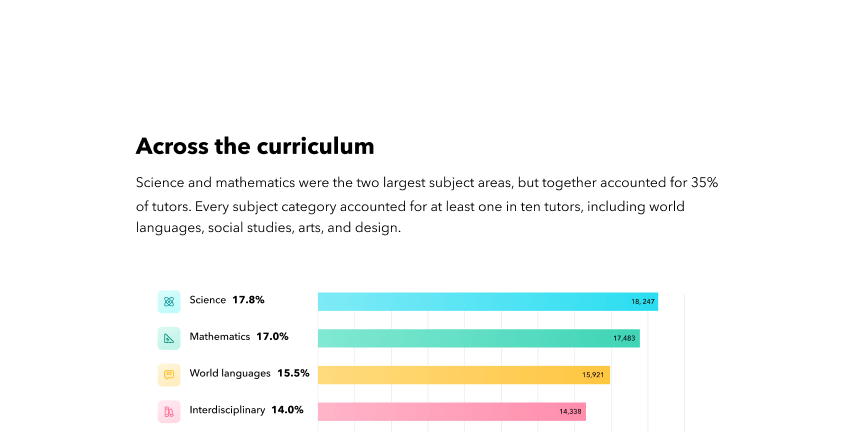Click the 17,483 value on Mathematics bar

point(625,338)
